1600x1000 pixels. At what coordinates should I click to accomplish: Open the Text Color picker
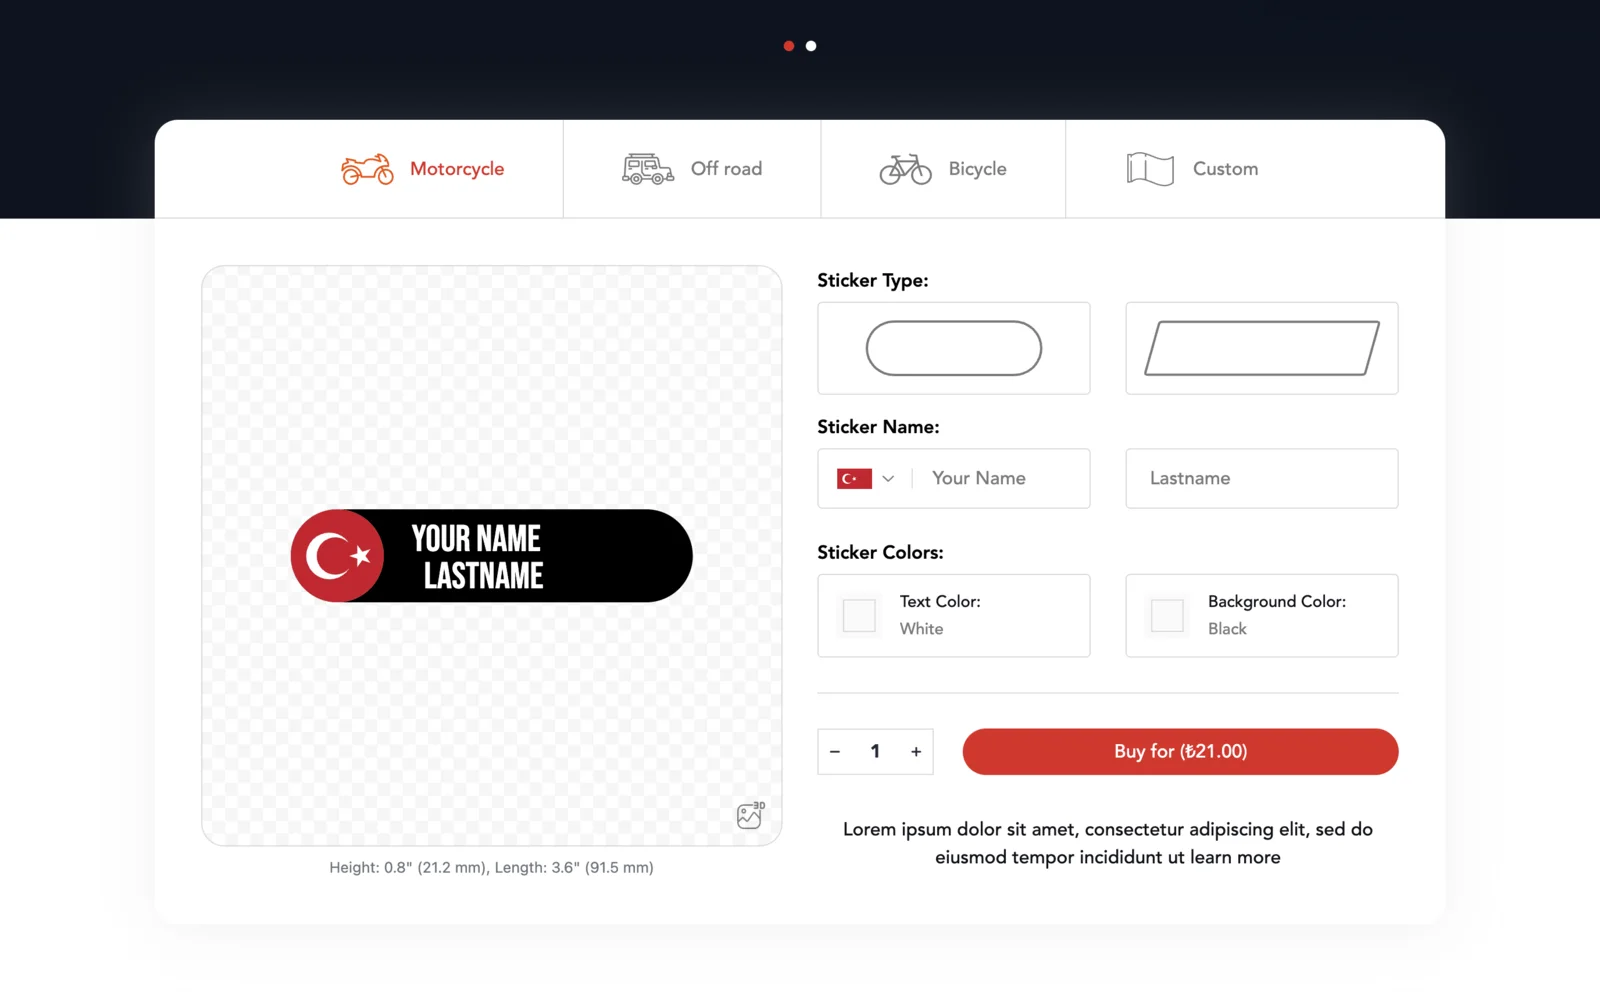954,615
